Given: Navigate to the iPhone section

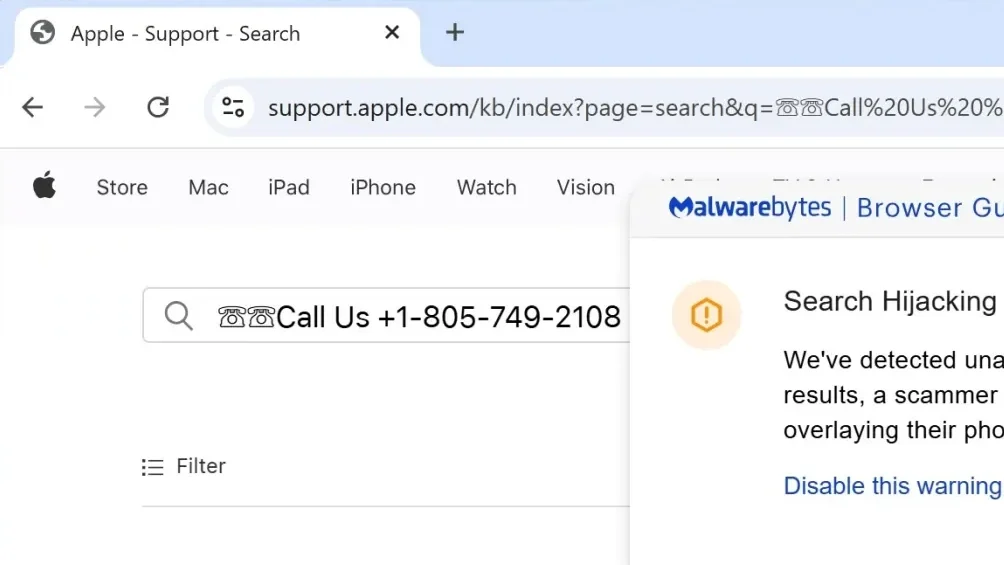Looking at the screenshot, I should tap(383, 187).
